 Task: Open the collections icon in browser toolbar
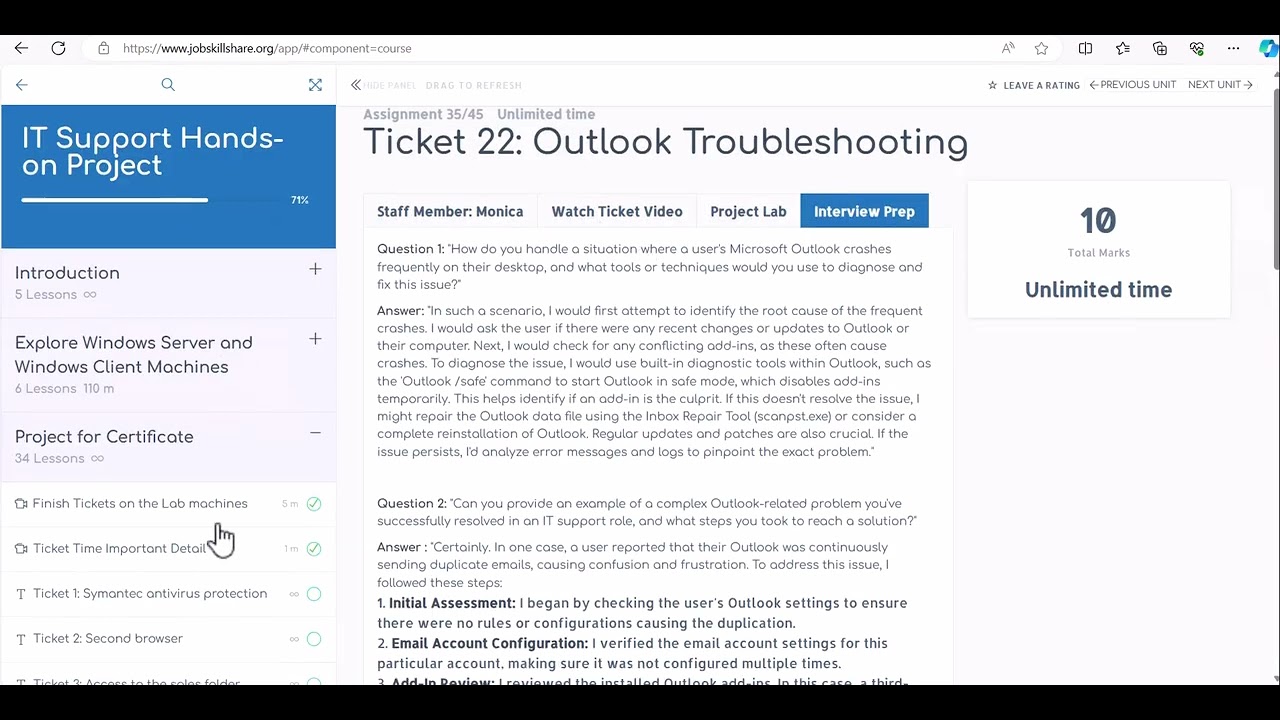(x=1160, y=48)
